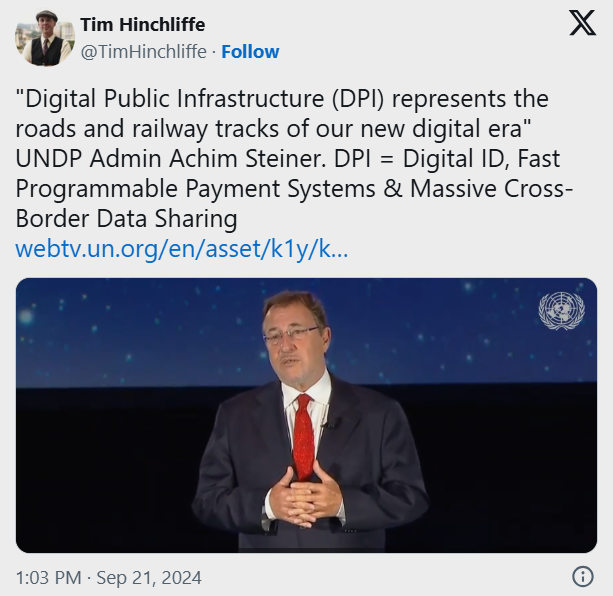Play the Achim Steiner video thumbnail
Image resolution: width=613 pixels, height=596 pixels.
click(306, 415)
